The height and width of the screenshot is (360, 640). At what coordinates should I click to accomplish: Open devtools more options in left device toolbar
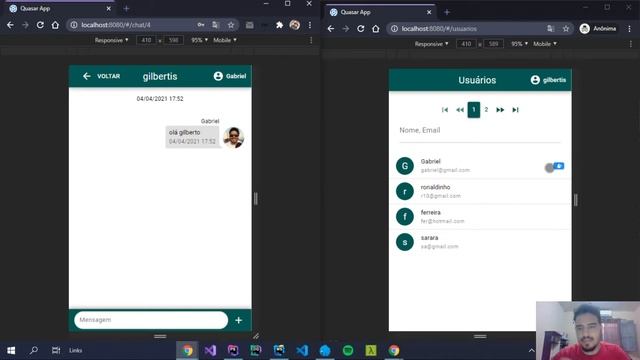pos(311,40)
